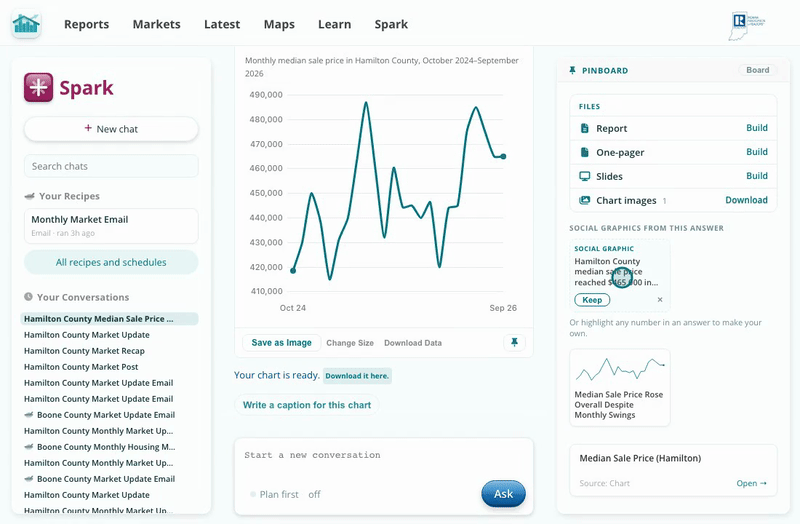The height and width of the screenshot is (524, 800).
Task: Open the Maps page
Action: click(x=279, y=24)
